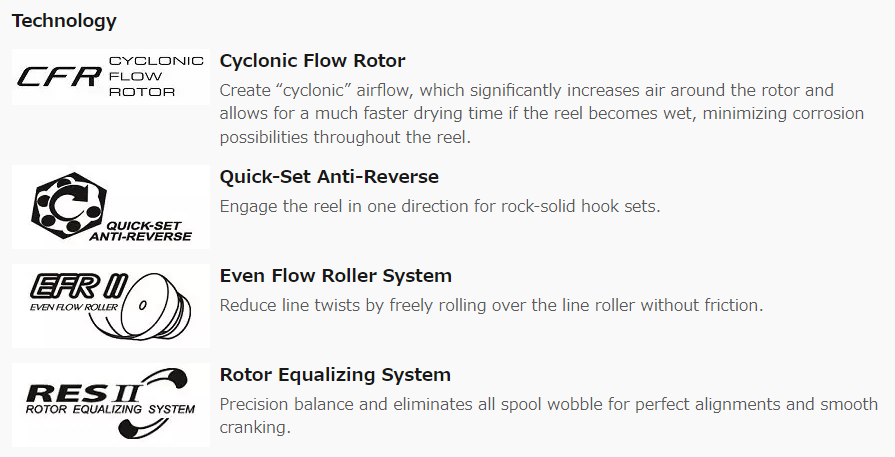Click the reduce line twists description text
The height and width of the screenshot is (457, 895).
point(491,305)
